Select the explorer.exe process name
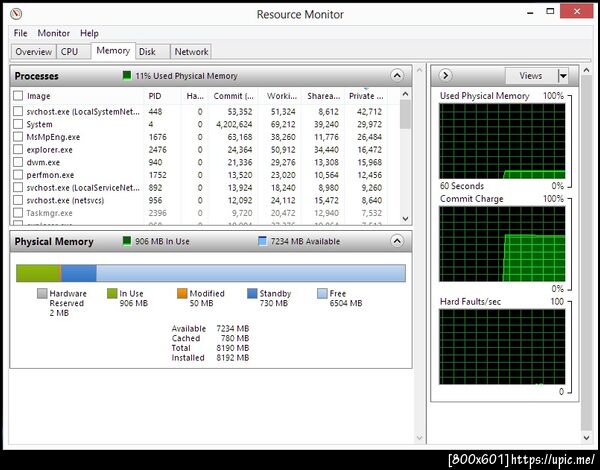Screen dimensions: 600x470 [49, 150]
